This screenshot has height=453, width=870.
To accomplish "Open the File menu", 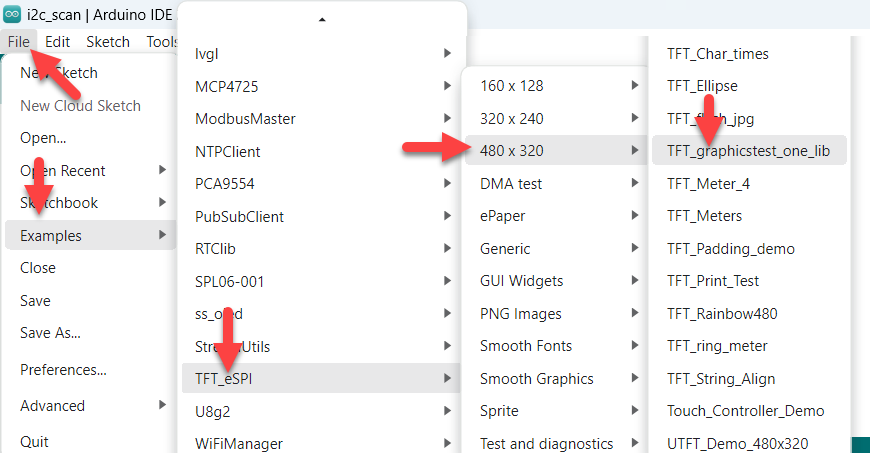I will 18,42.
